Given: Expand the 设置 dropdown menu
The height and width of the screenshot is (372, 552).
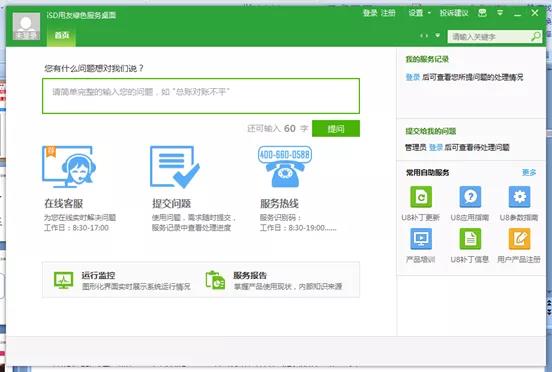Looking at the screenshot, I should coord(419,13).
